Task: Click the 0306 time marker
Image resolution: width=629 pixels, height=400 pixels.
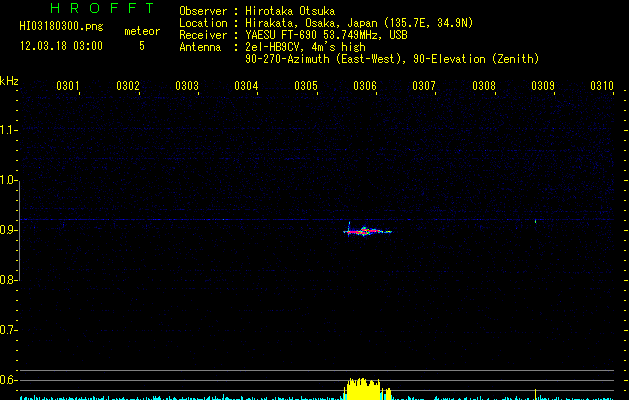Action: click(365, 86)
